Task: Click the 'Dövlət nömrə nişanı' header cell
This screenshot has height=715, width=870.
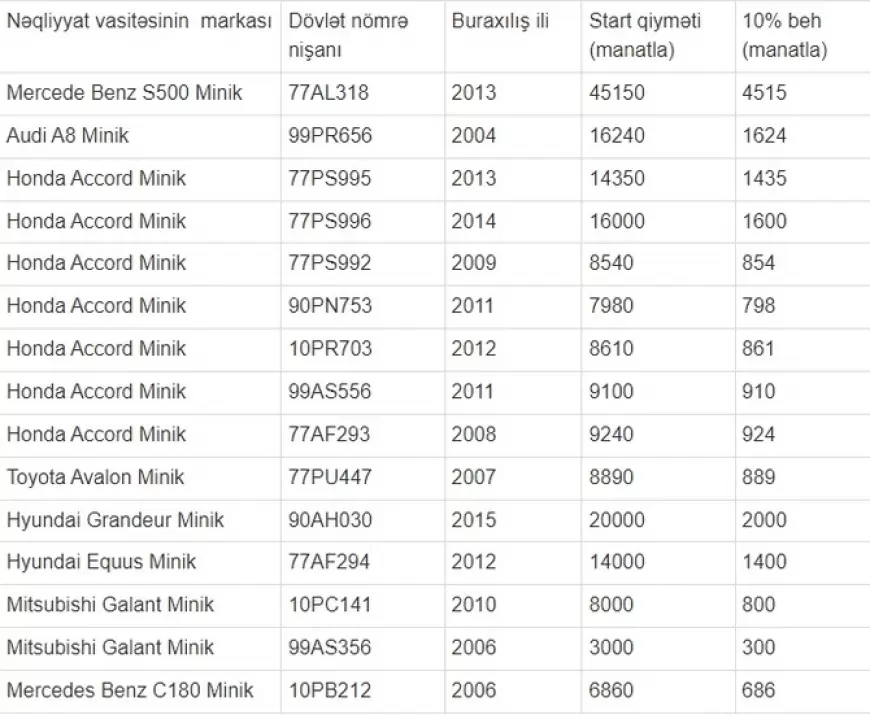Action: (348, 36)
